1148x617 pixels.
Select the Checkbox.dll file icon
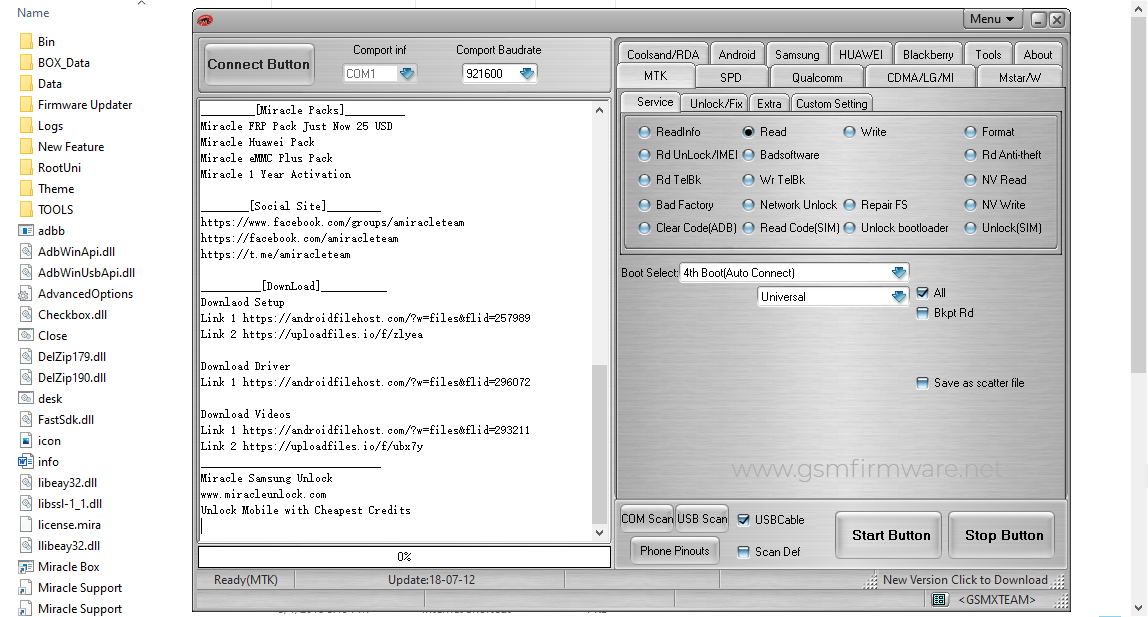(x=26, y=315)
